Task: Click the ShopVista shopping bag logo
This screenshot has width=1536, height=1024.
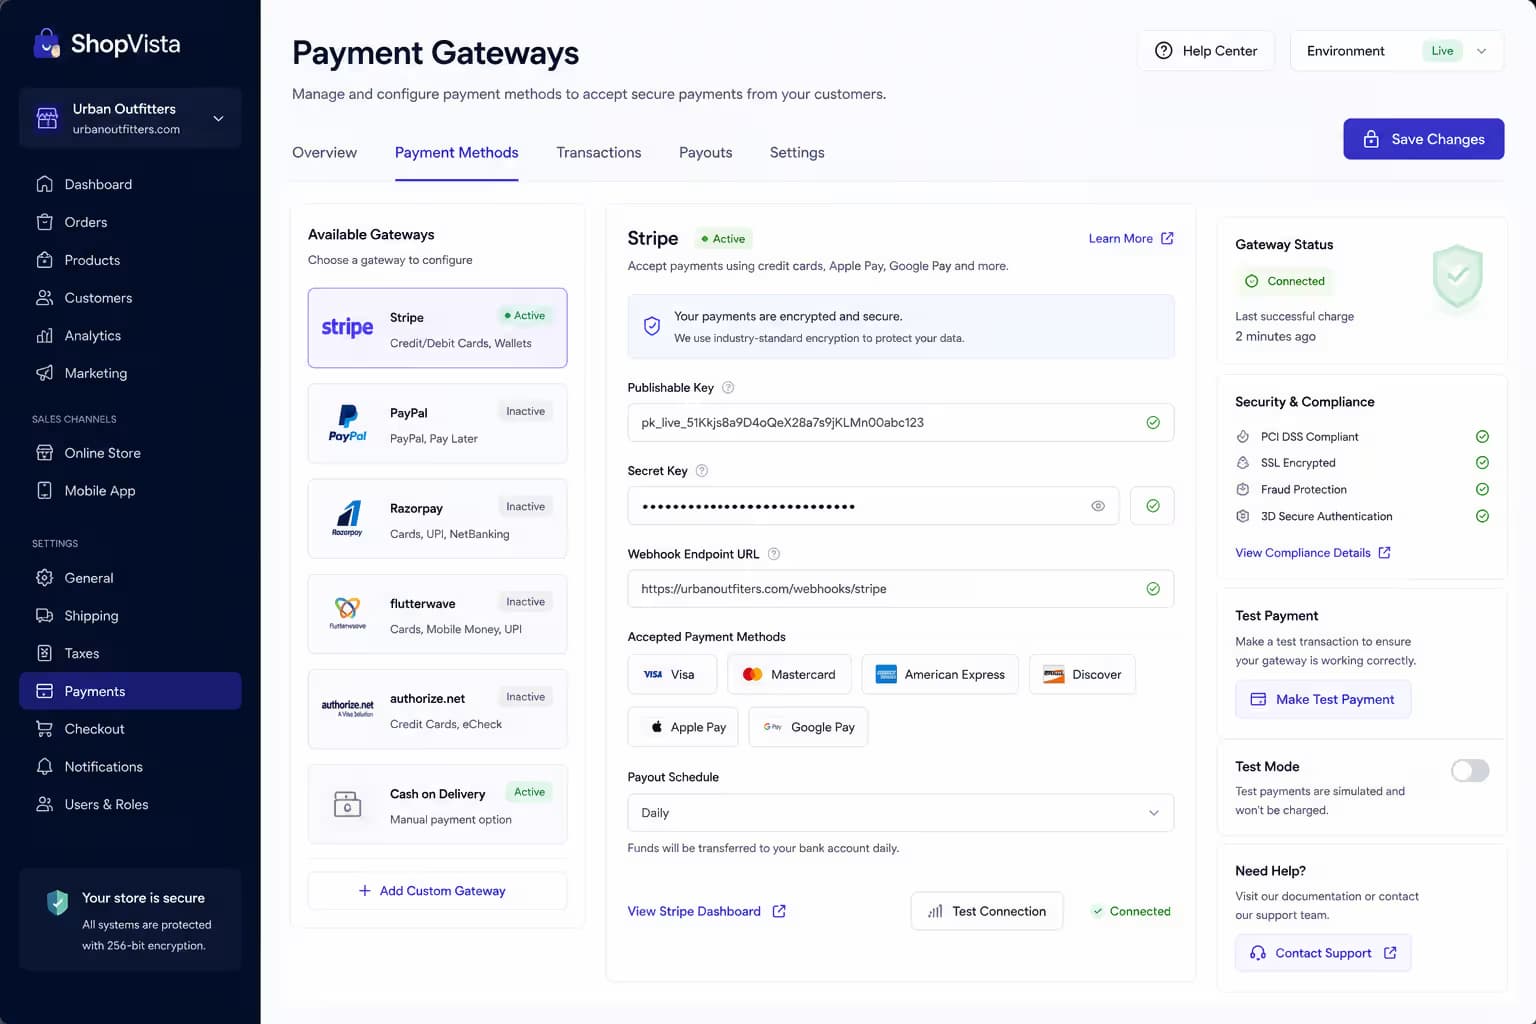Action: pos(47,43)
